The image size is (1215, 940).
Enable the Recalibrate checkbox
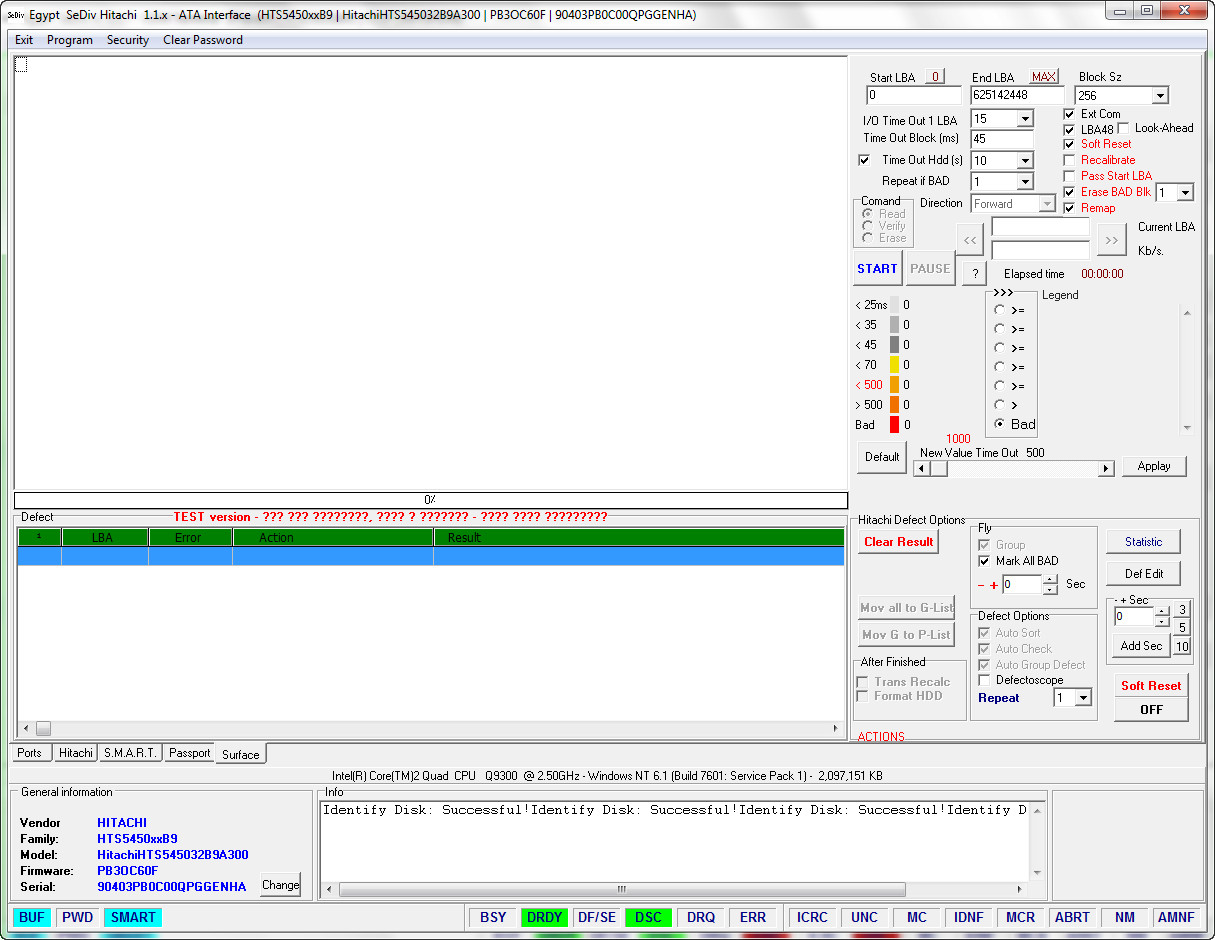click(1070, 160)
